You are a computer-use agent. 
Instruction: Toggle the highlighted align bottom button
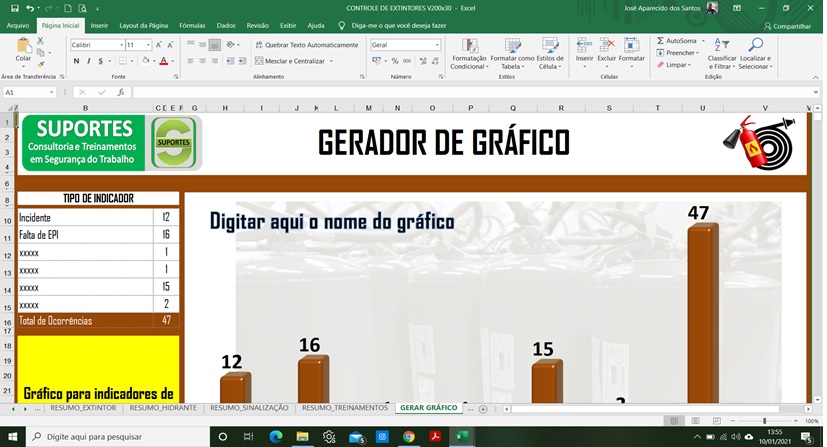click(x=214, y=45)
